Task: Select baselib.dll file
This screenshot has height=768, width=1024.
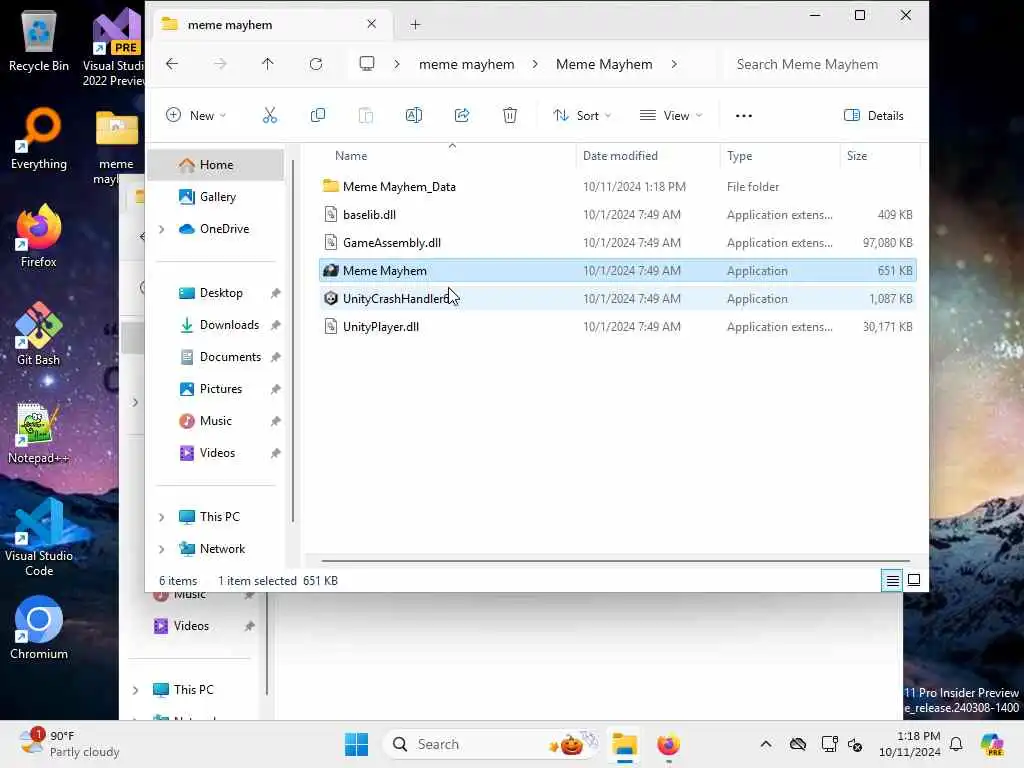Action: pyautogui.click(x=617, y=215)
